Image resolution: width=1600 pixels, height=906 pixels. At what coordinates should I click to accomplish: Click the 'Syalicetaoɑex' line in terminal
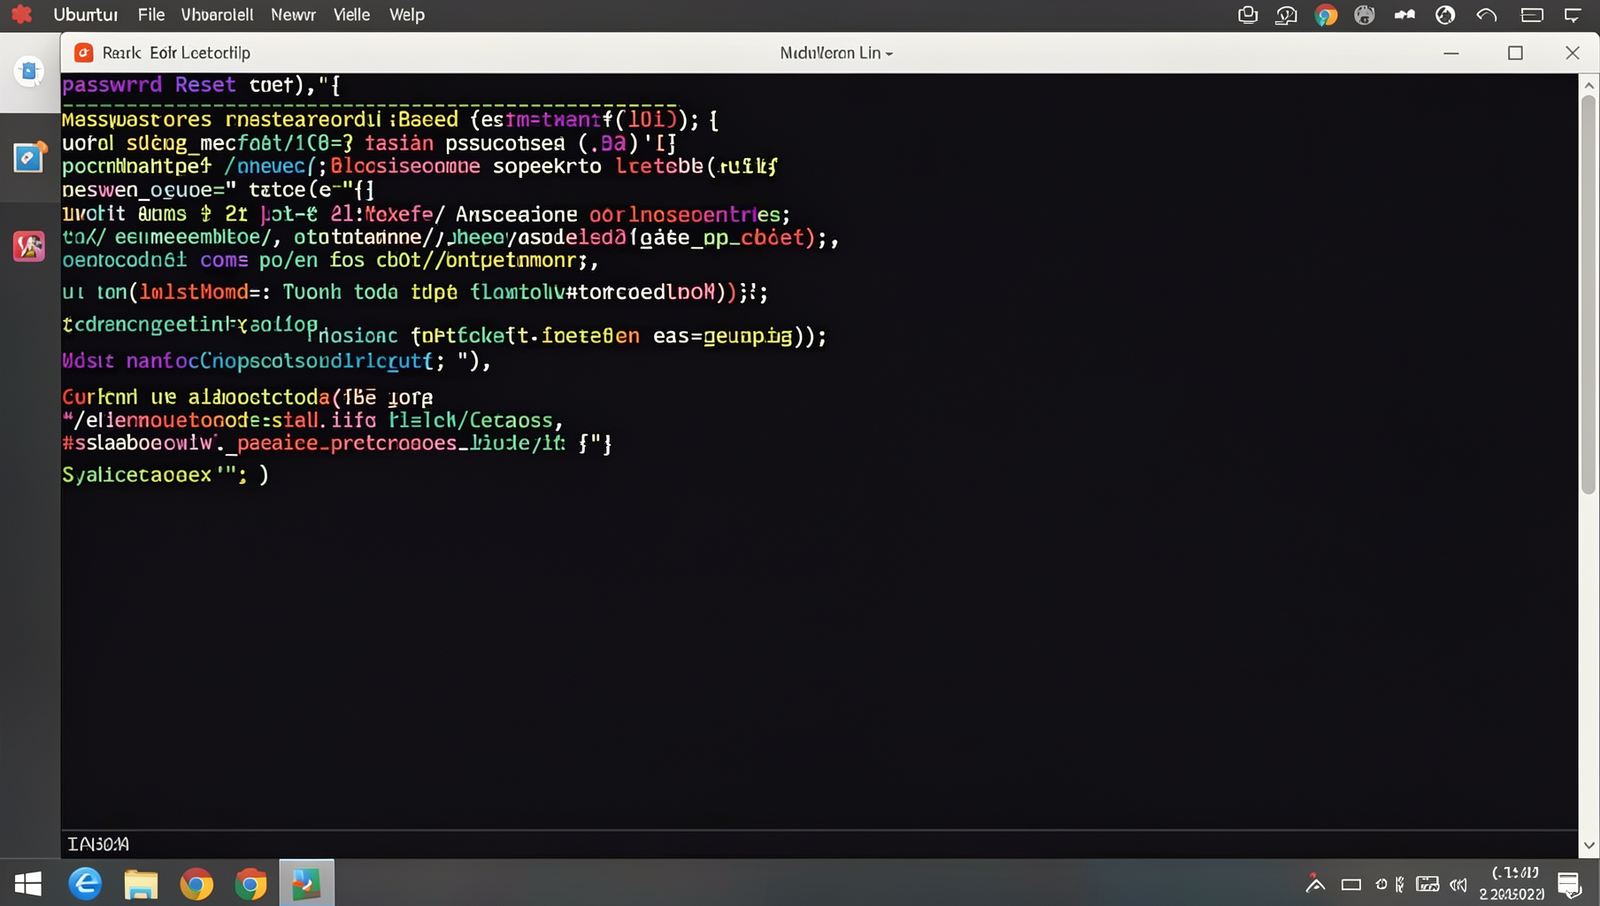point(165,474)
